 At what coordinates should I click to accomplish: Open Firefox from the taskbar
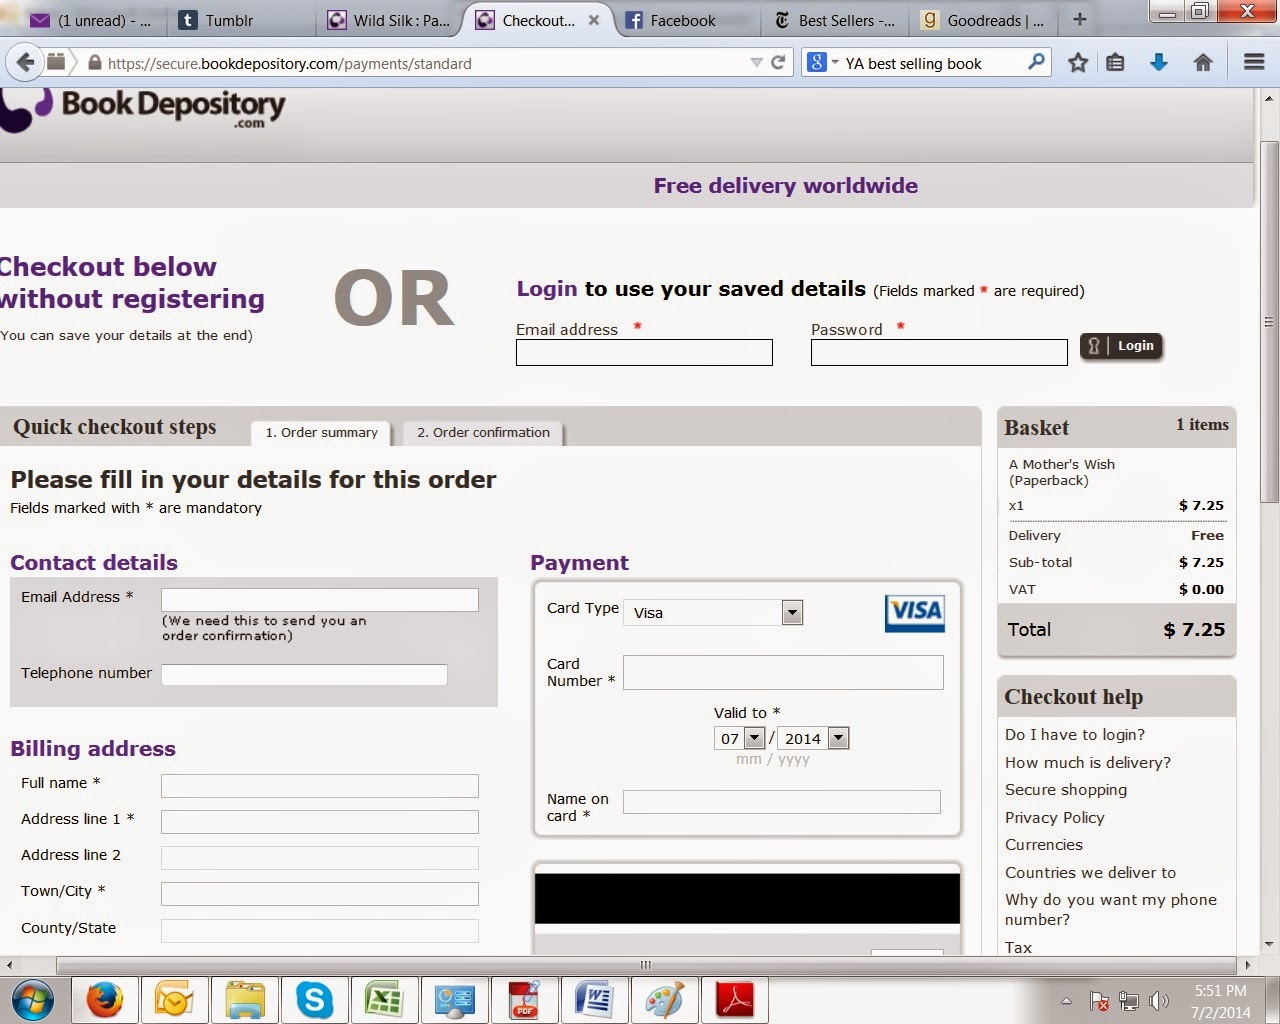pyautogui.click(x=104, y=999)
